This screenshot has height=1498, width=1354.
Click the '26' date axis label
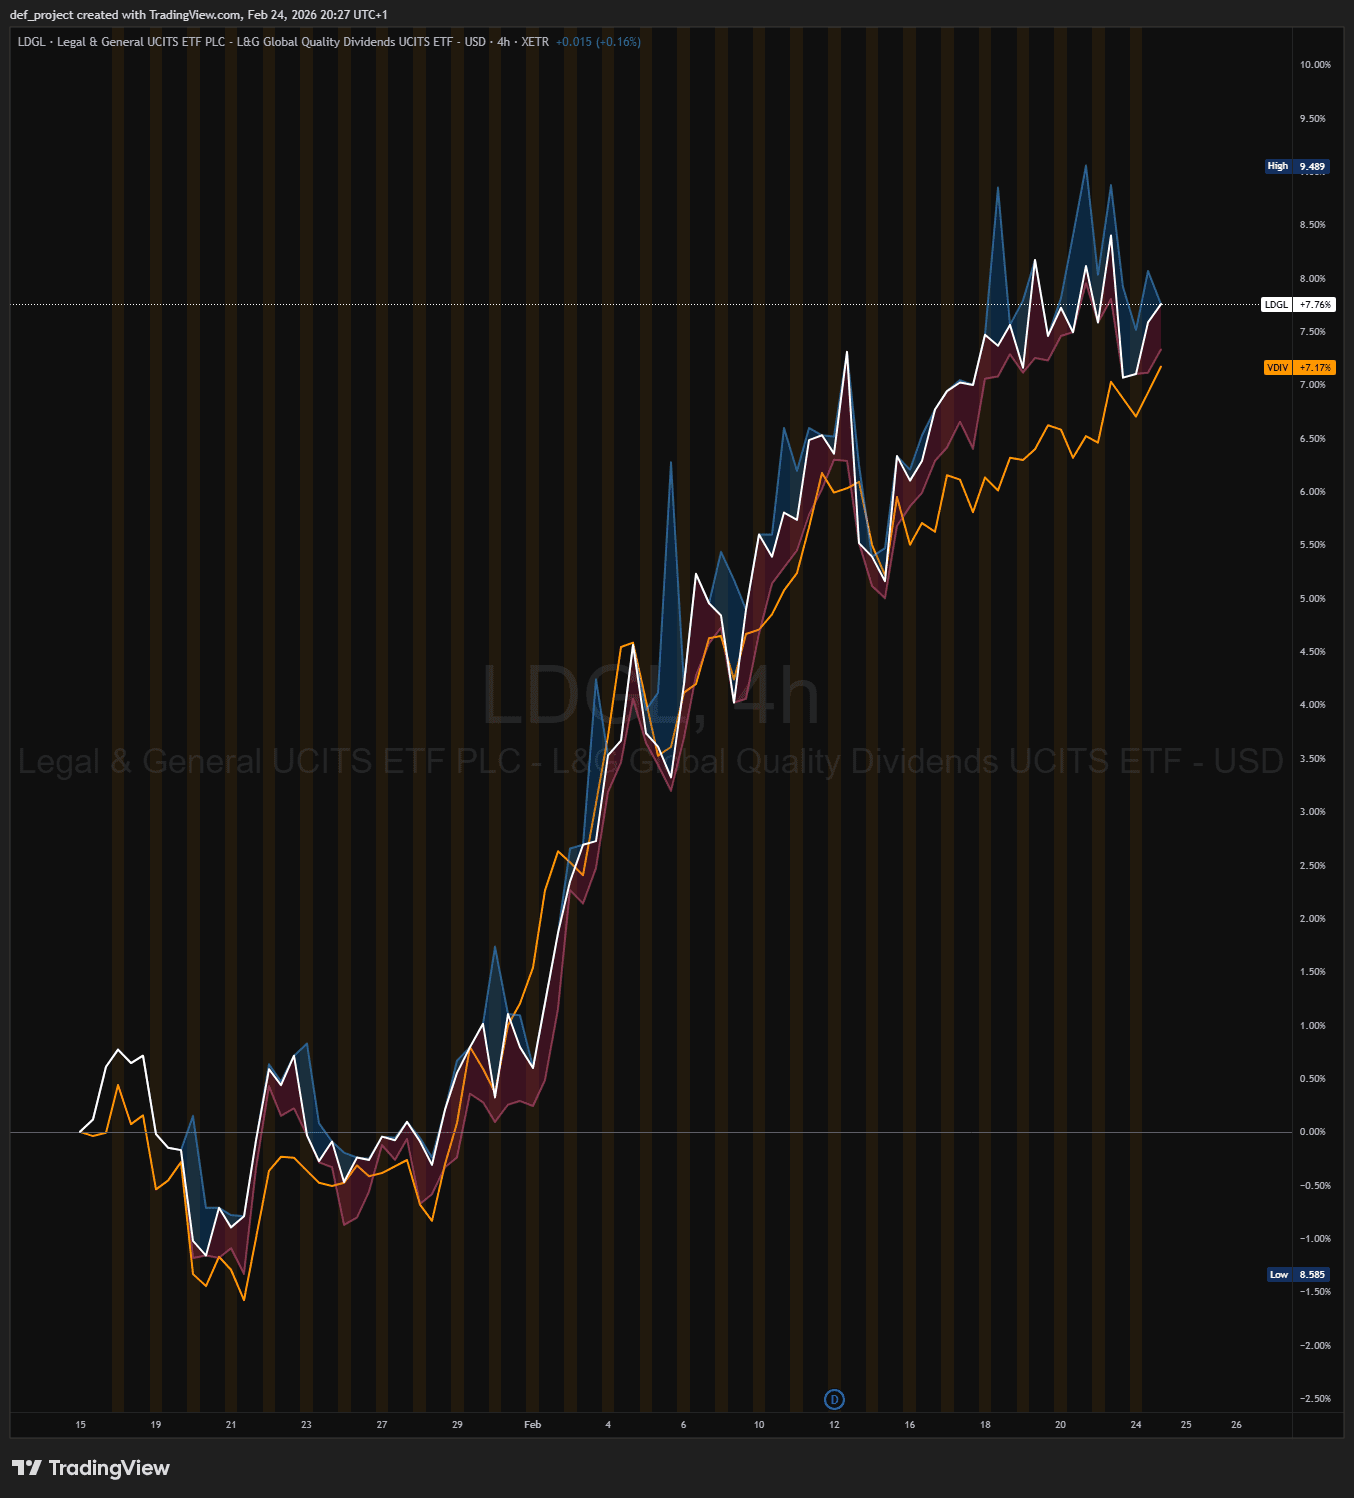click(x=1237, y=1424)
